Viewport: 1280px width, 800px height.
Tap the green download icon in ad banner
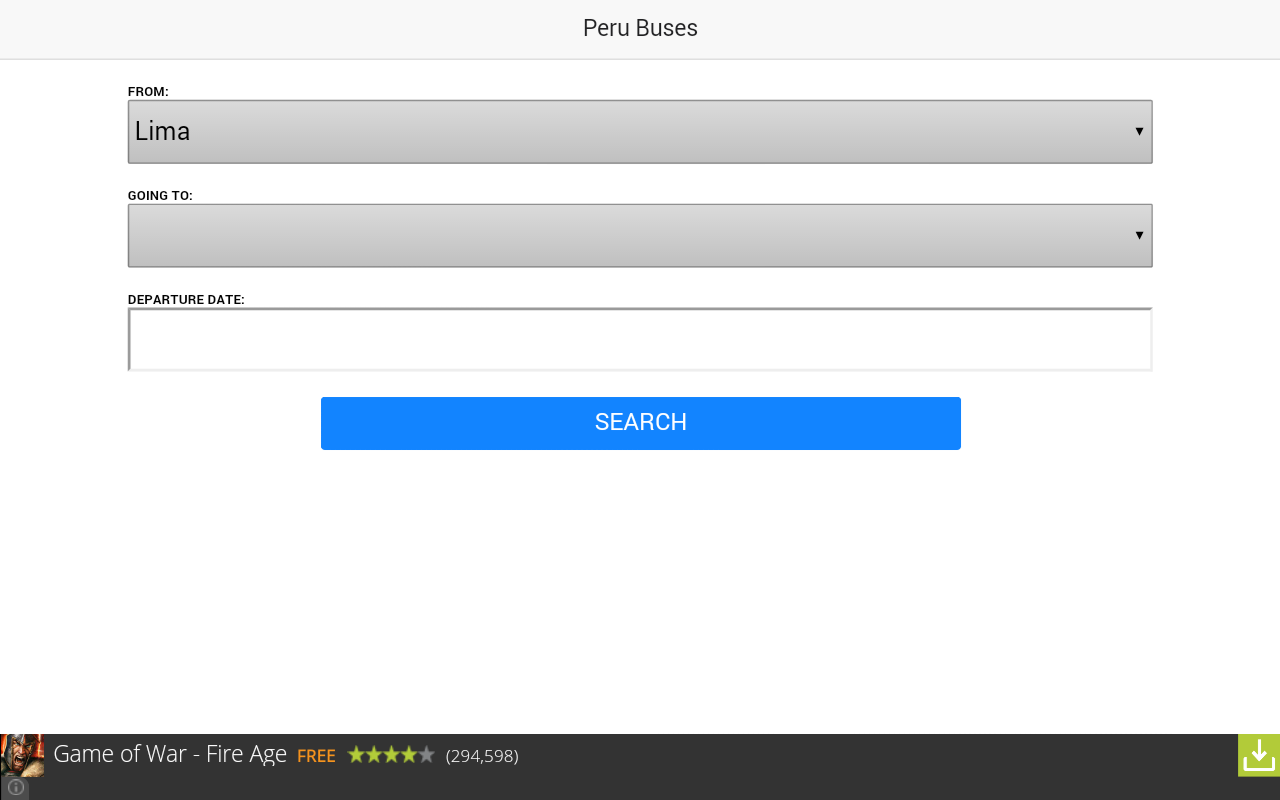[x=1259, y=755]
